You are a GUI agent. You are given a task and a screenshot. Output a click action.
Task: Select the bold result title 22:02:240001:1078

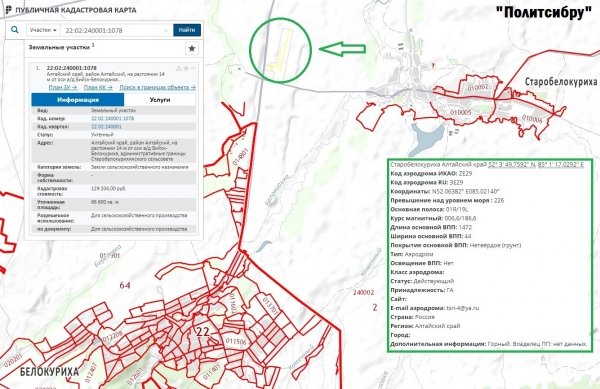point(72,68)
